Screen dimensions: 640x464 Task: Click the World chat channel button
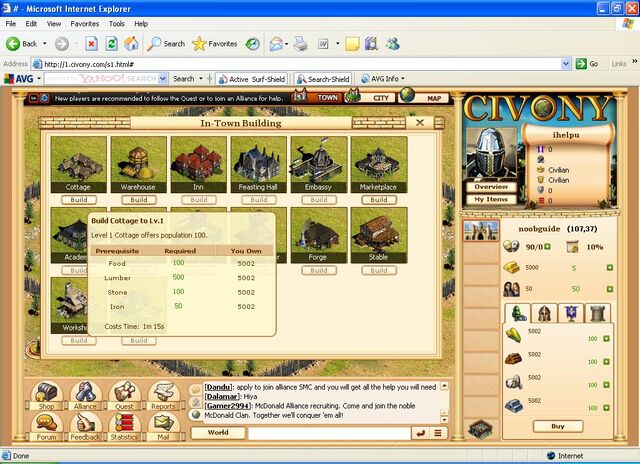[x=218, y=433]
